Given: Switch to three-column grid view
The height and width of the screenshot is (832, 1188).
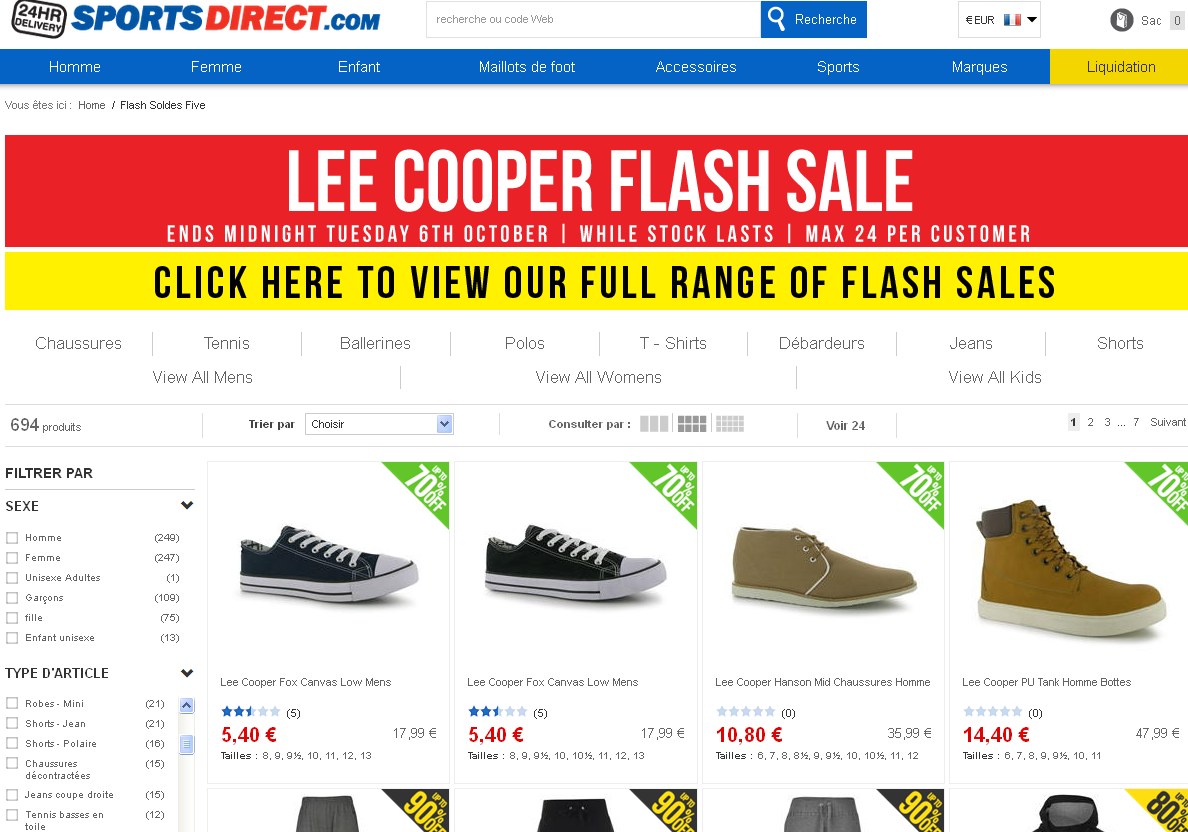Looking at the screenshot, I should tap(654, 424).
